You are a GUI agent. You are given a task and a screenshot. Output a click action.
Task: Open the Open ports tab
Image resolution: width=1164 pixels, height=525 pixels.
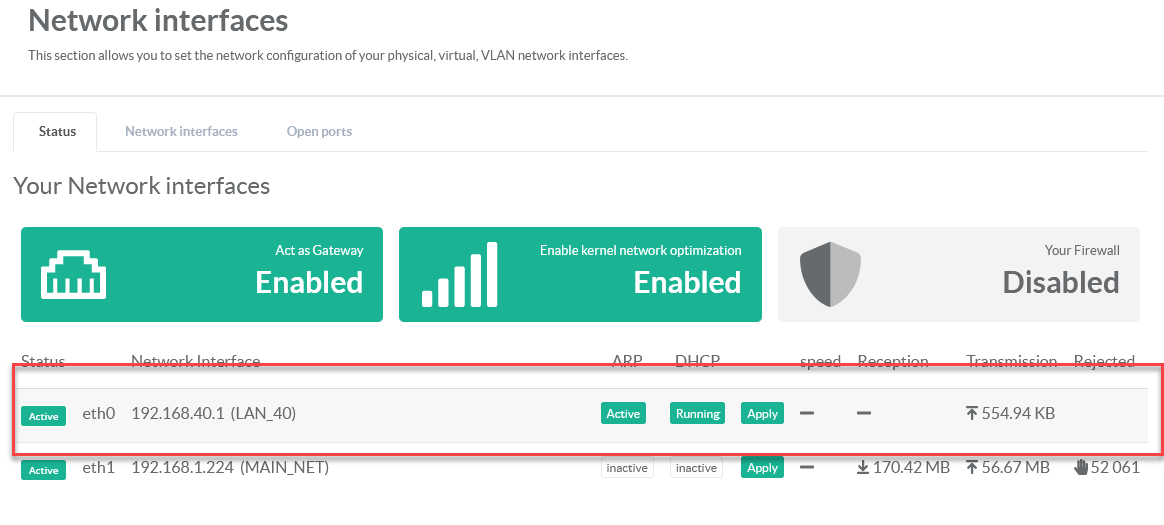coord(319,131)
